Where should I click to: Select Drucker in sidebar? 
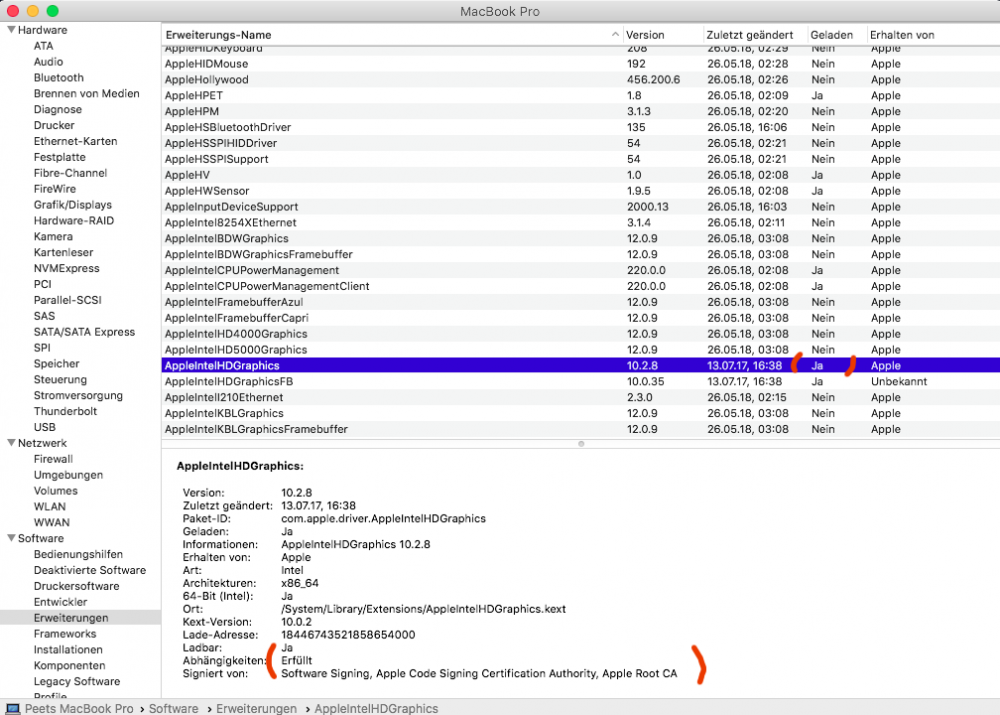[54, 126]
